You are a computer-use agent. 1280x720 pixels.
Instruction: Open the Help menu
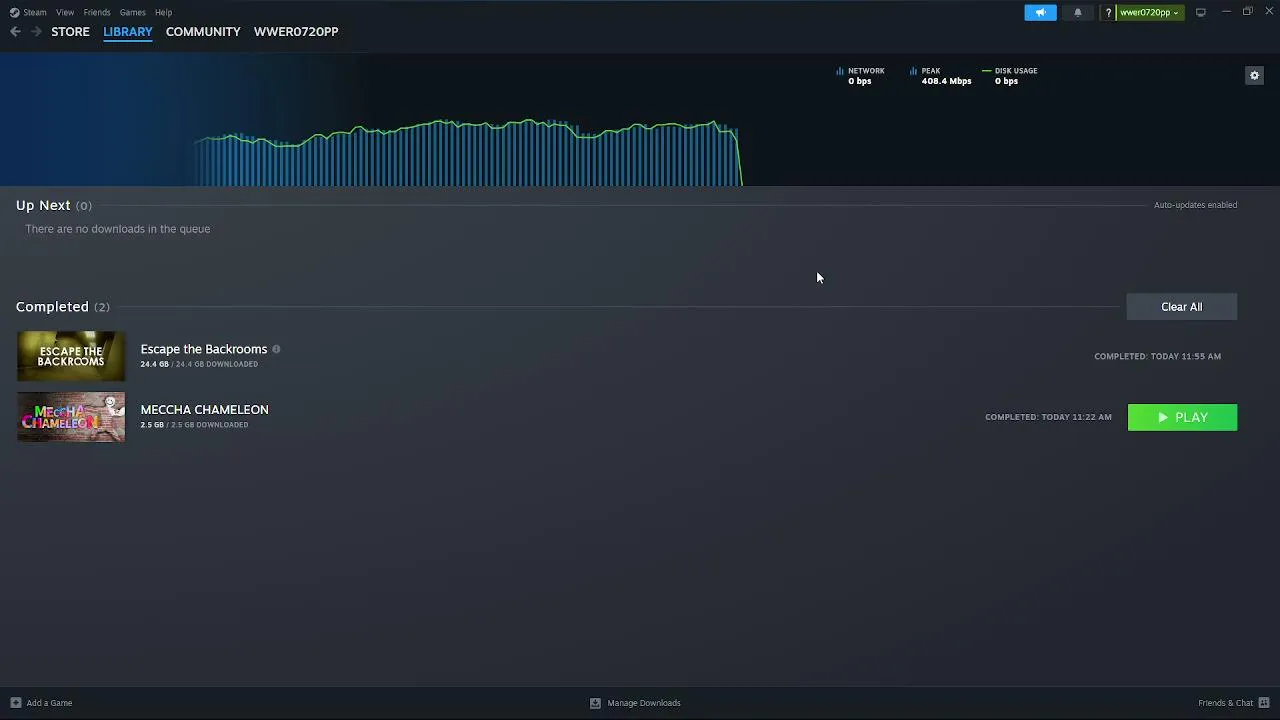(163, 12)
